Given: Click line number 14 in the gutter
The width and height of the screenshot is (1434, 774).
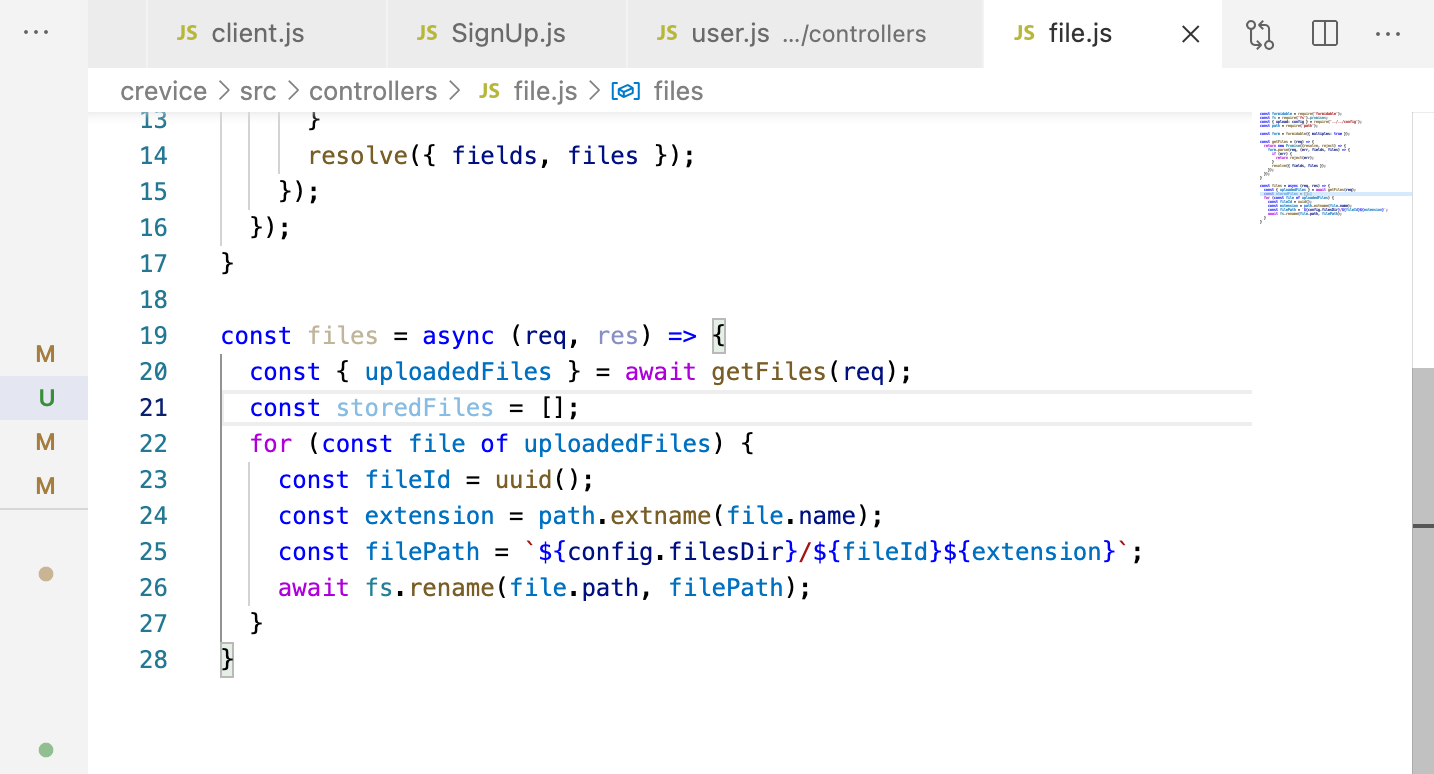Looking at the screenshot, I should (153, 156).
